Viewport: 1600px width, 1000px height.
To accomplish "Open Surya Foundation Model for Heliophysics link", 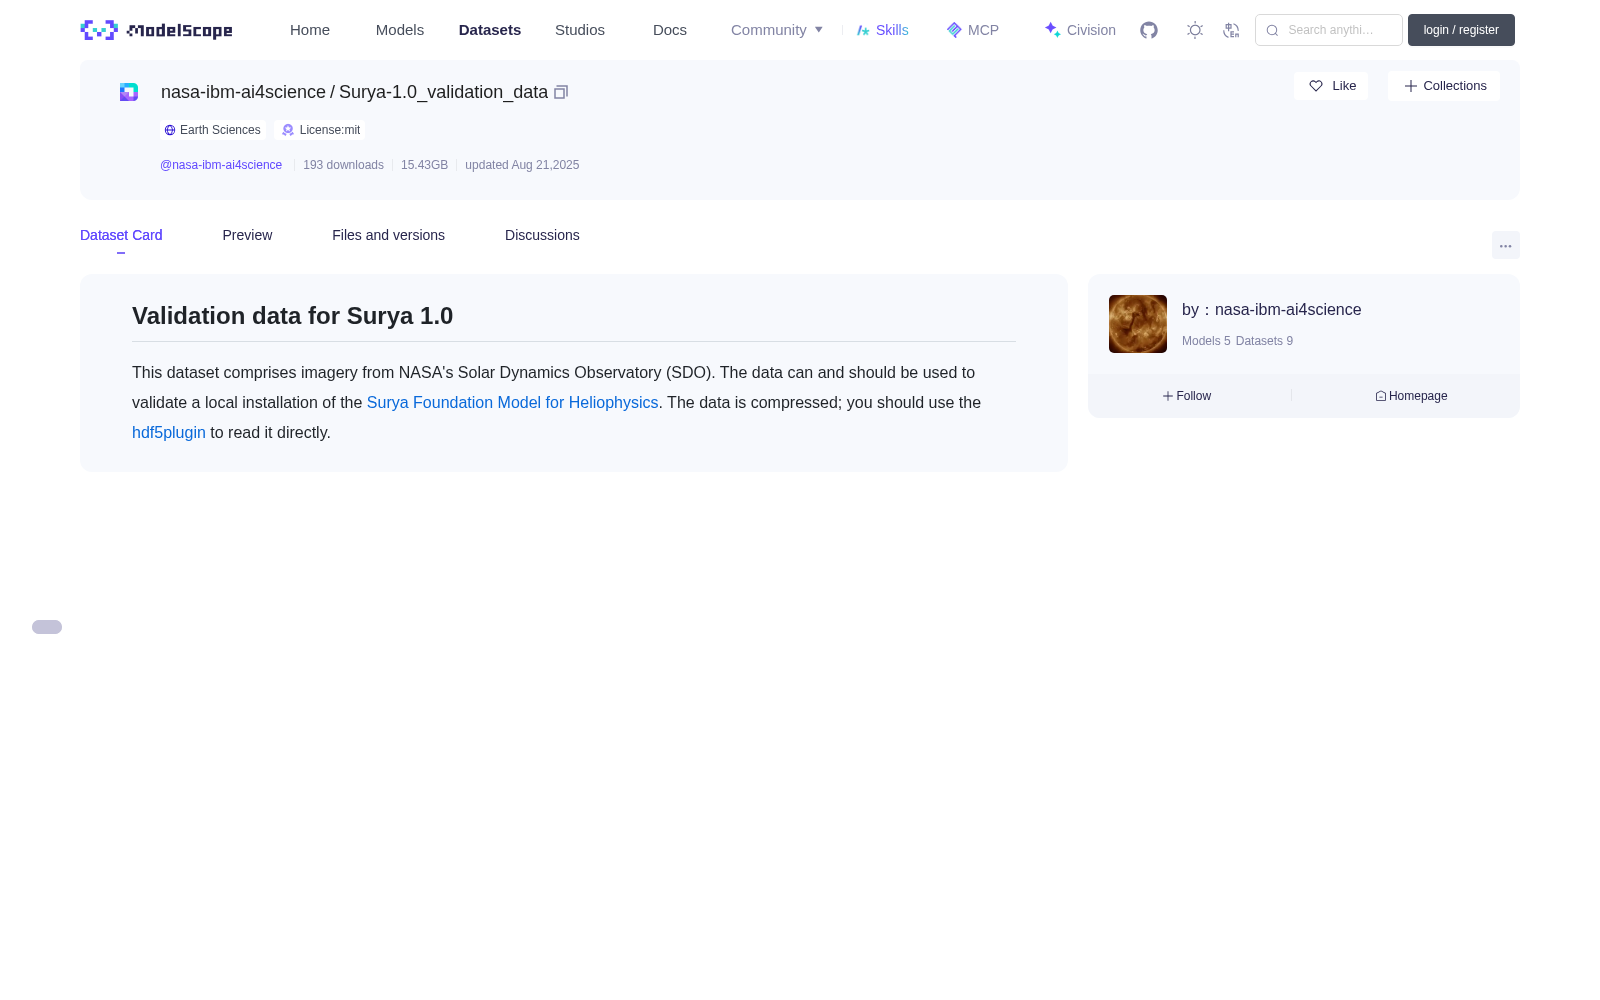I will coord(512,402).
